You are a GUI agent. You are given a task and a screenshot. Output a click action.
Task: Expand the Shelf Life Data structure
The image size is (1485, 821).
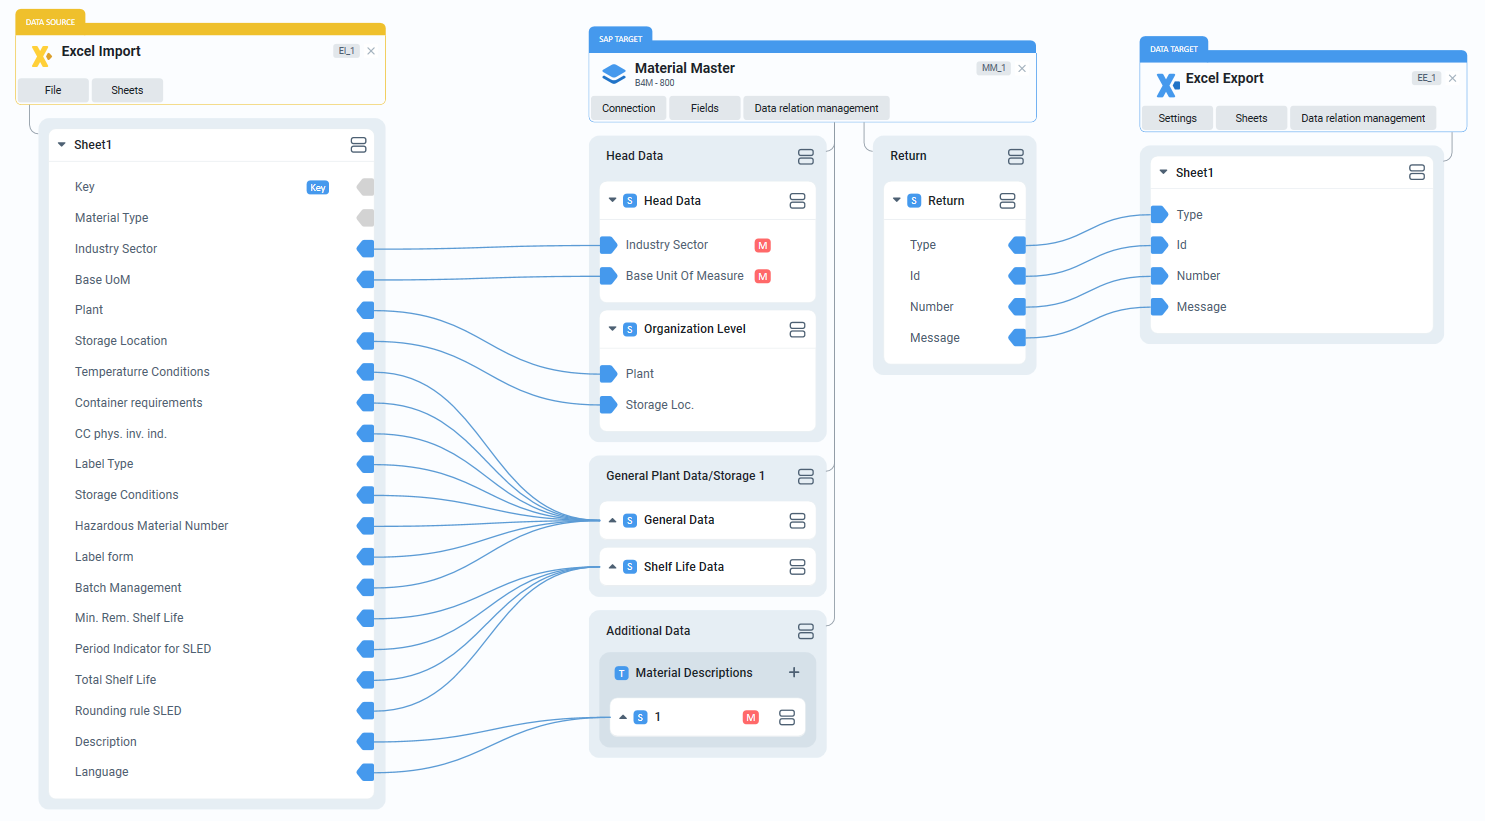pyautogui.click(x=612, y=567)
